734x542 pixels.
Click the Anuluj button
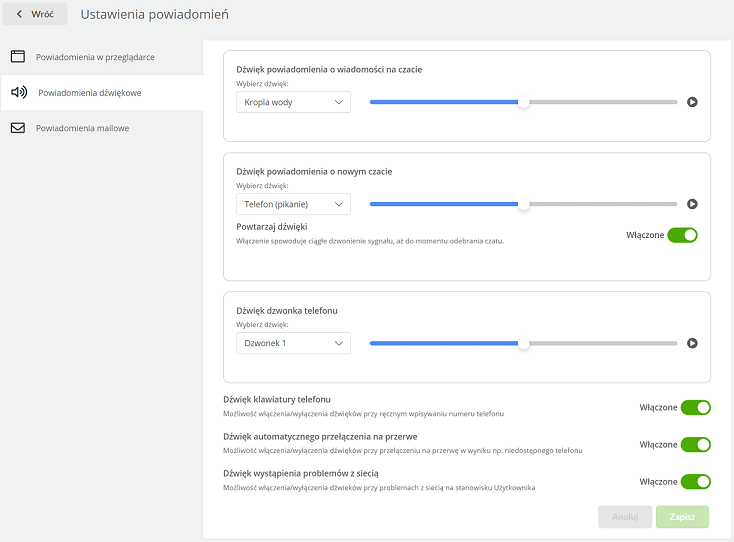[625, 517]
